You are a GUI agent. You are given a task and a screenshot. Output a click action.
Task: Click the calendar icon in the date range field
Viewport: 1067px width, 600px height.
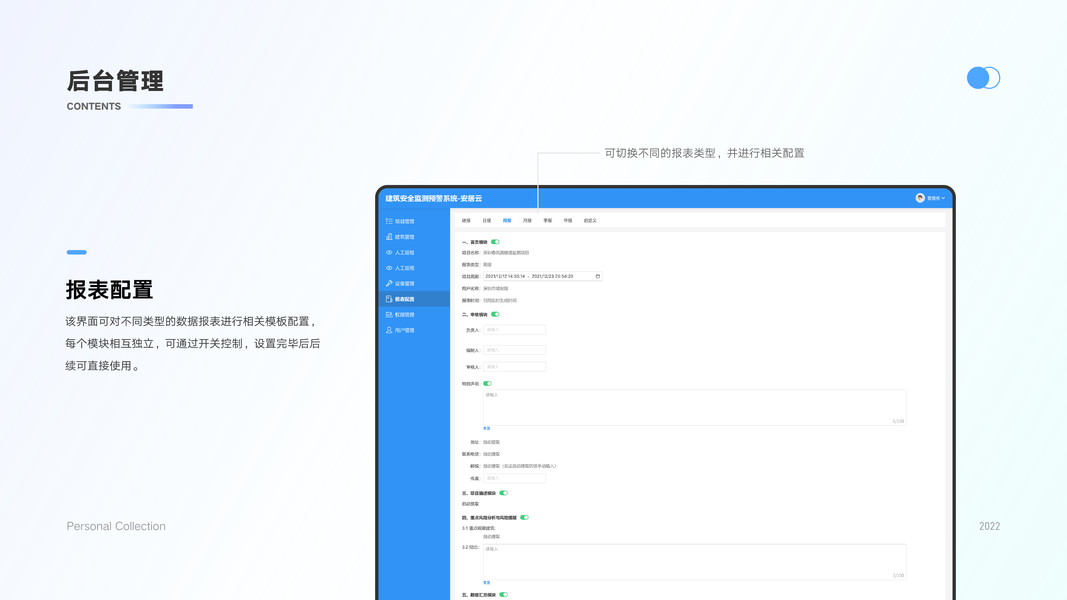597,276
